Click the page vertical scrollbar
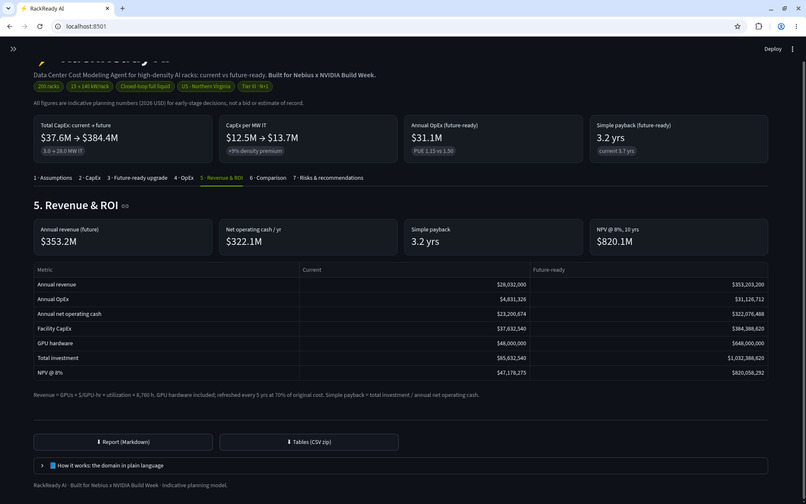Screen dimensions: 806x504 pos(803,278)
